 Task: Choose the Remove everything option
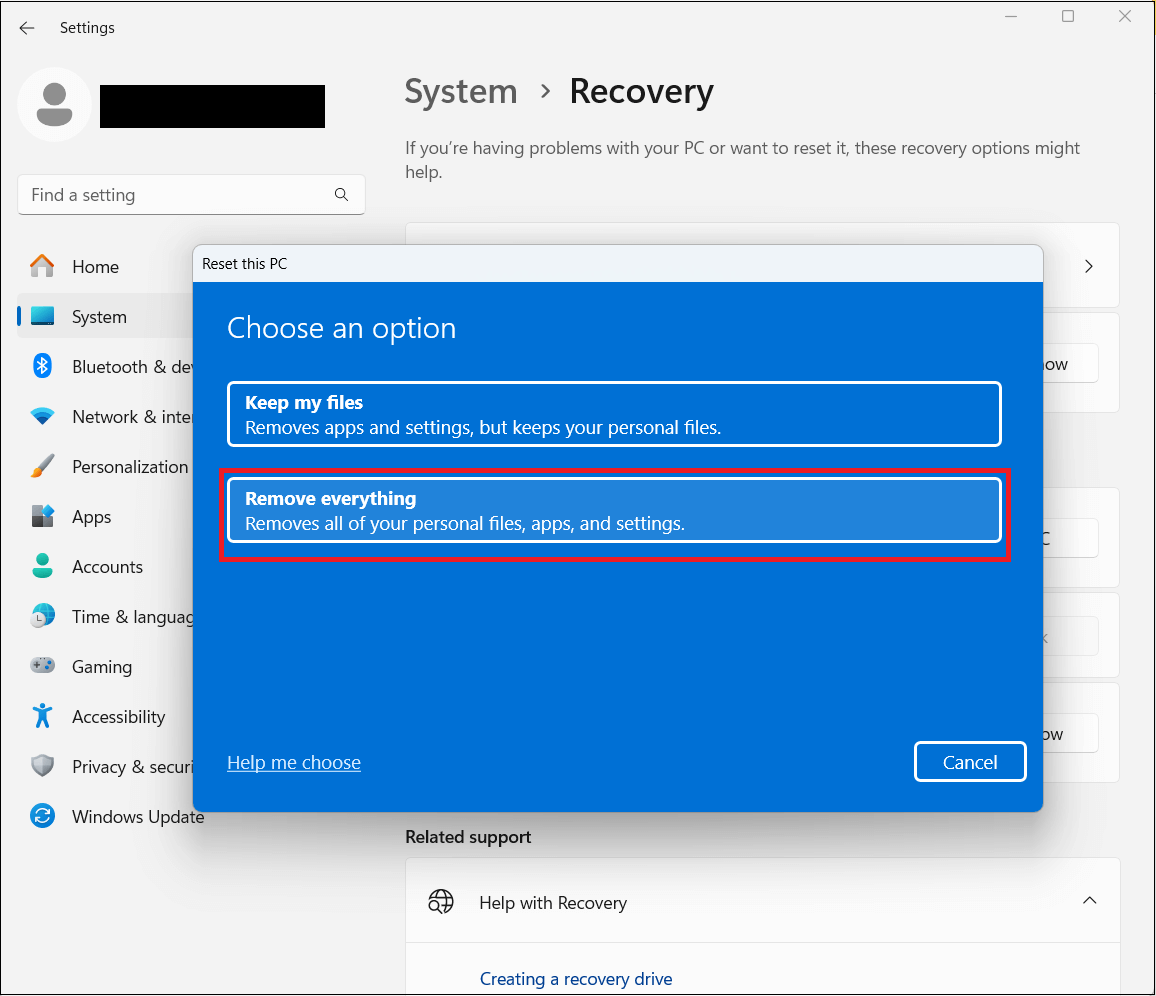[x=614, y=510]
